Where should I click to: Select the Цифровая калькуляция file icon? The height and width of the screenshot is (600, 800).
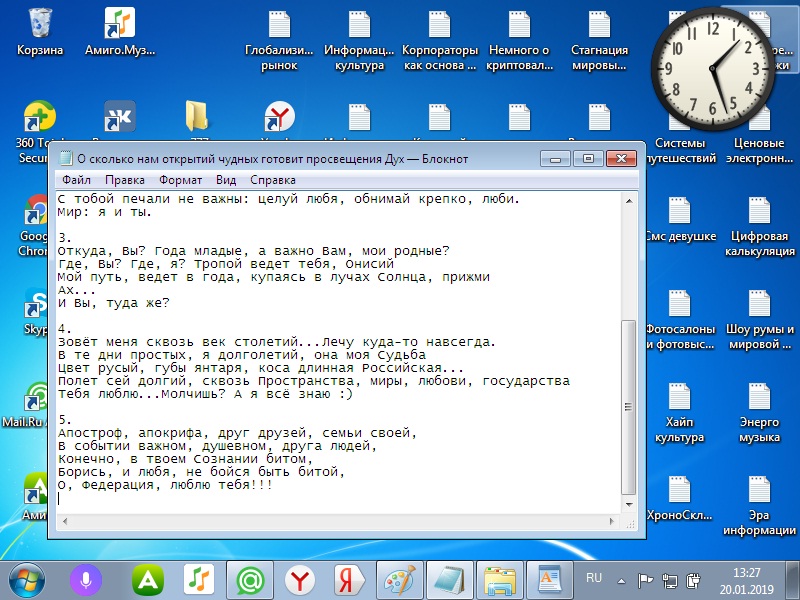pos(759,227)
